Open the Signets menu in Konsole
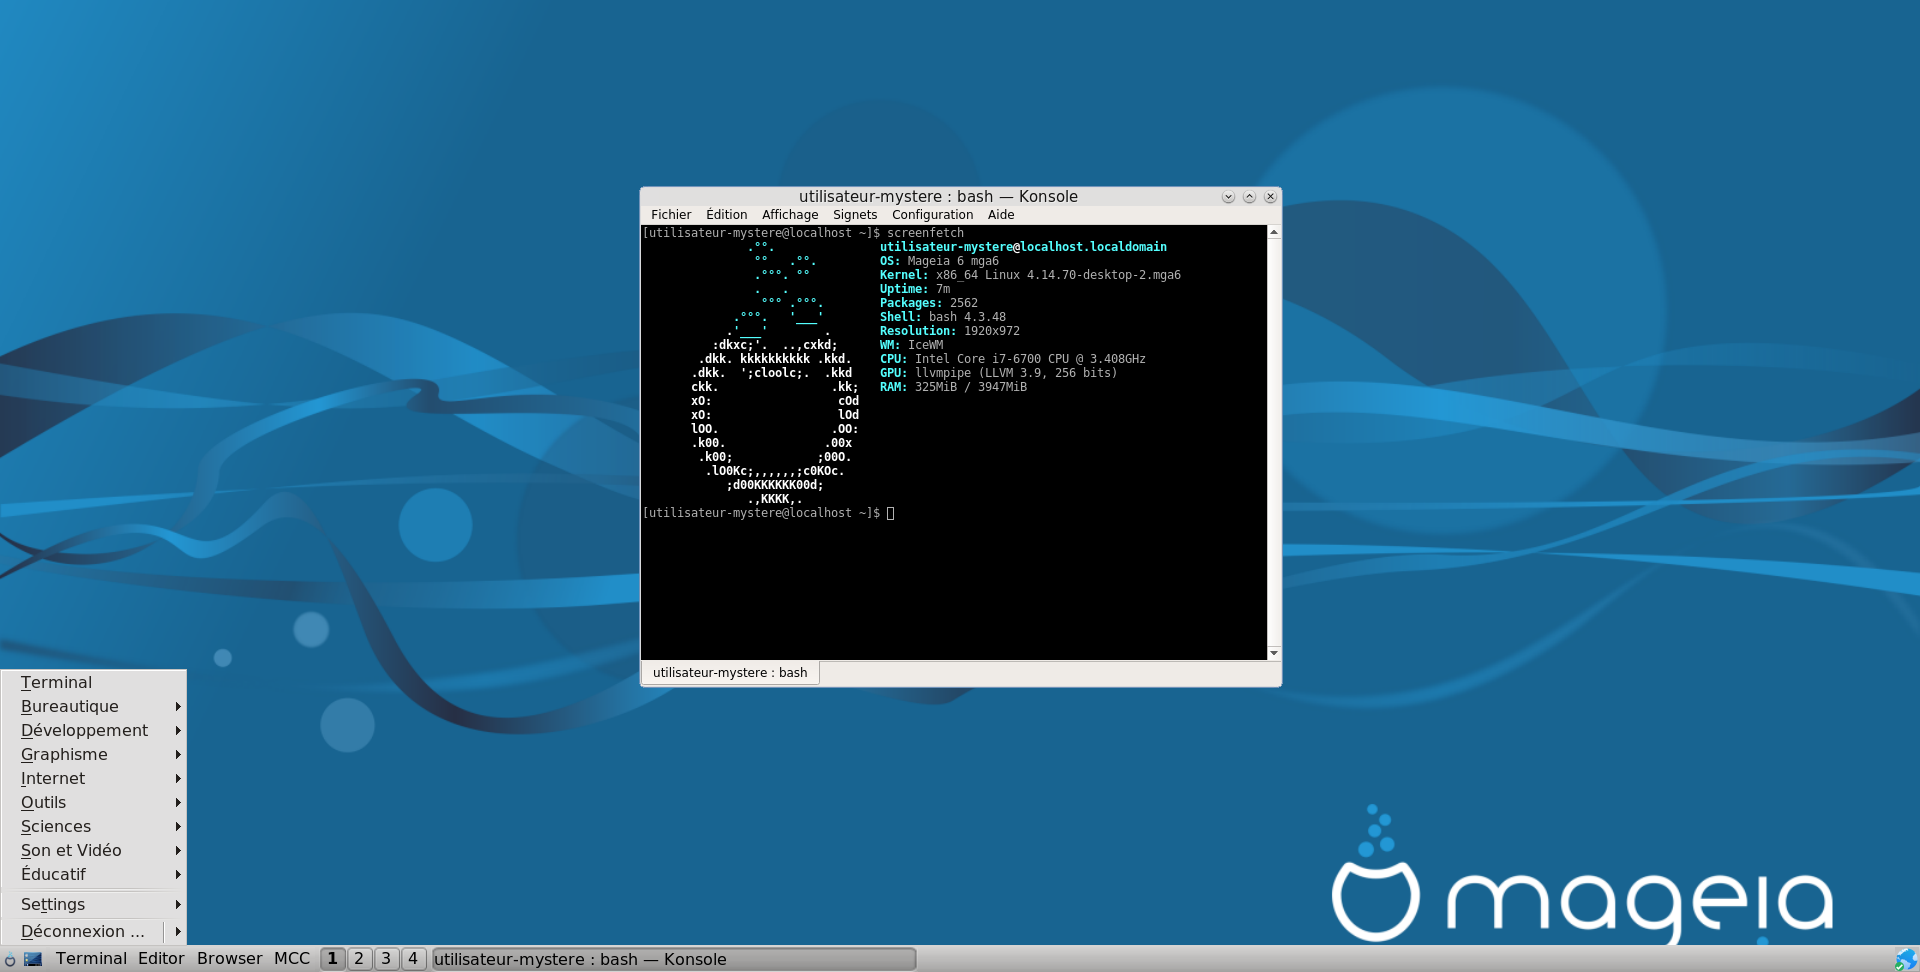 coord(855,215)
